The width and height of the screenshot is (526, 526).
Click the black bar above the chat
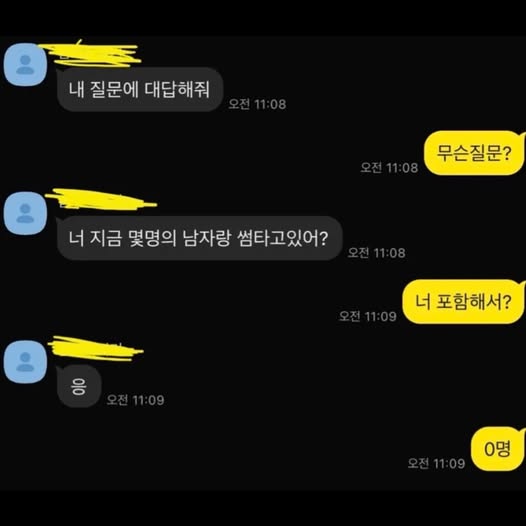tap(263, 18)
